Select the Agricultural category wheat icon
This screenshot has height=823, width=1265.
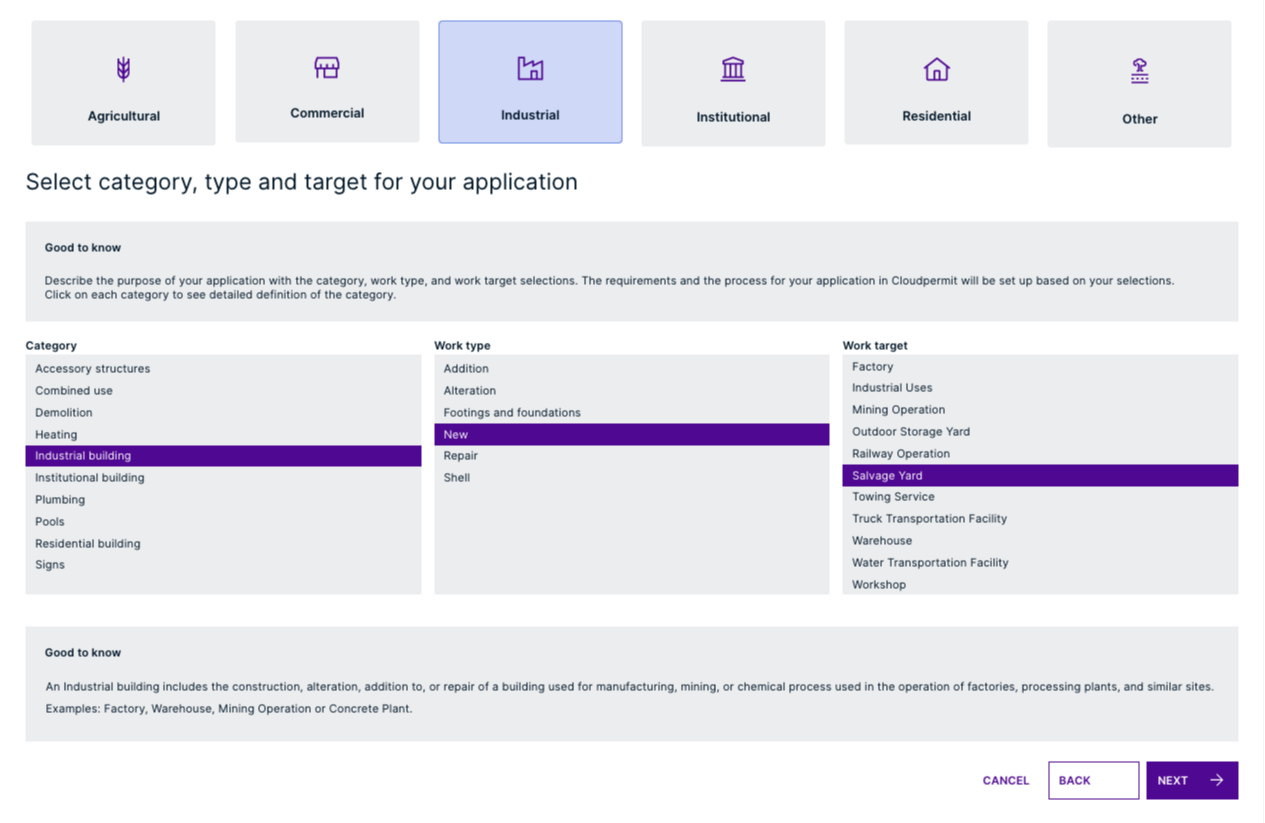123,67
